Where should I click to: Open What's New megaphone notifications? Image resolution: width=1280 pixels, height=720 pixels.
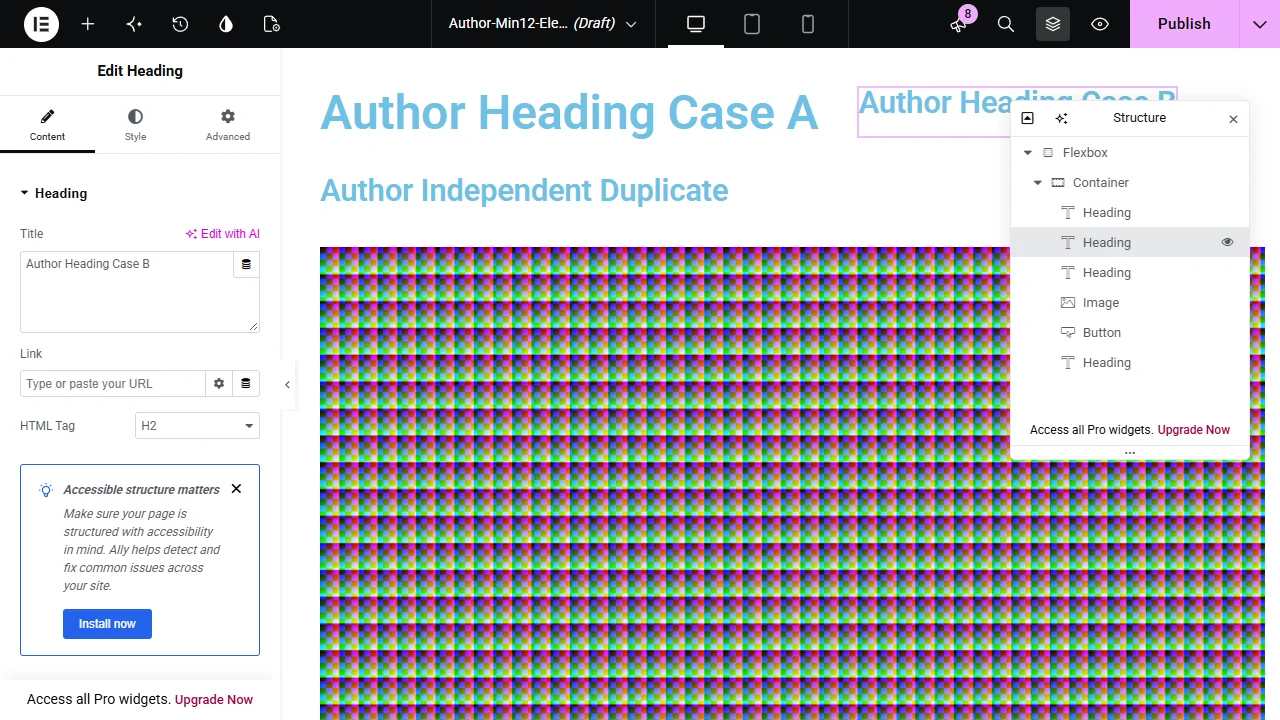[959, 24]
